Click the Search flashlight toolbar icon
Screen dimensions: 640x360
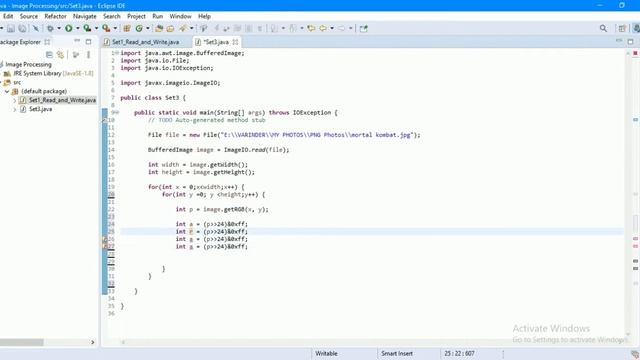coord(183,28)
